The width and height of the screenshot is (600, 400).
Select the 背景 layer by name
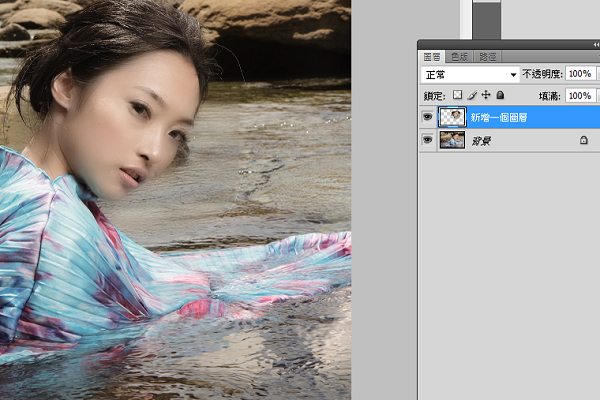(481, 141)
